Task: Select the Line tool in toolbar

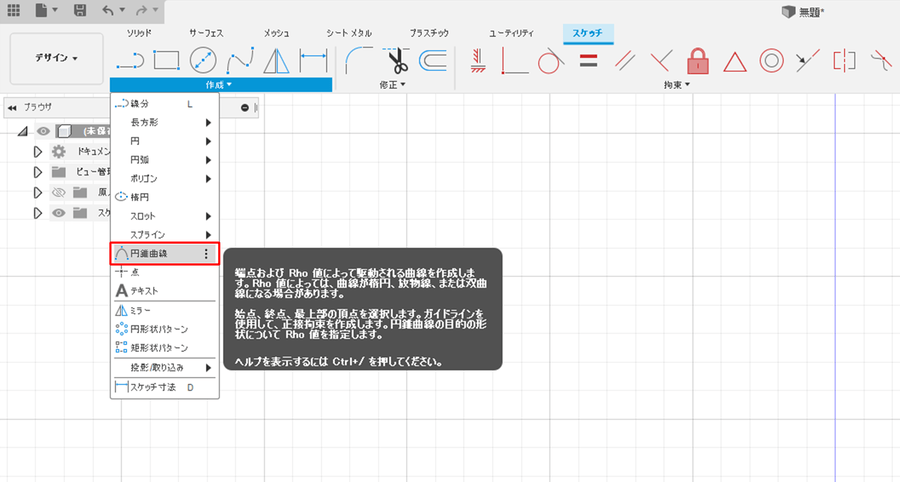Action: 130,61
